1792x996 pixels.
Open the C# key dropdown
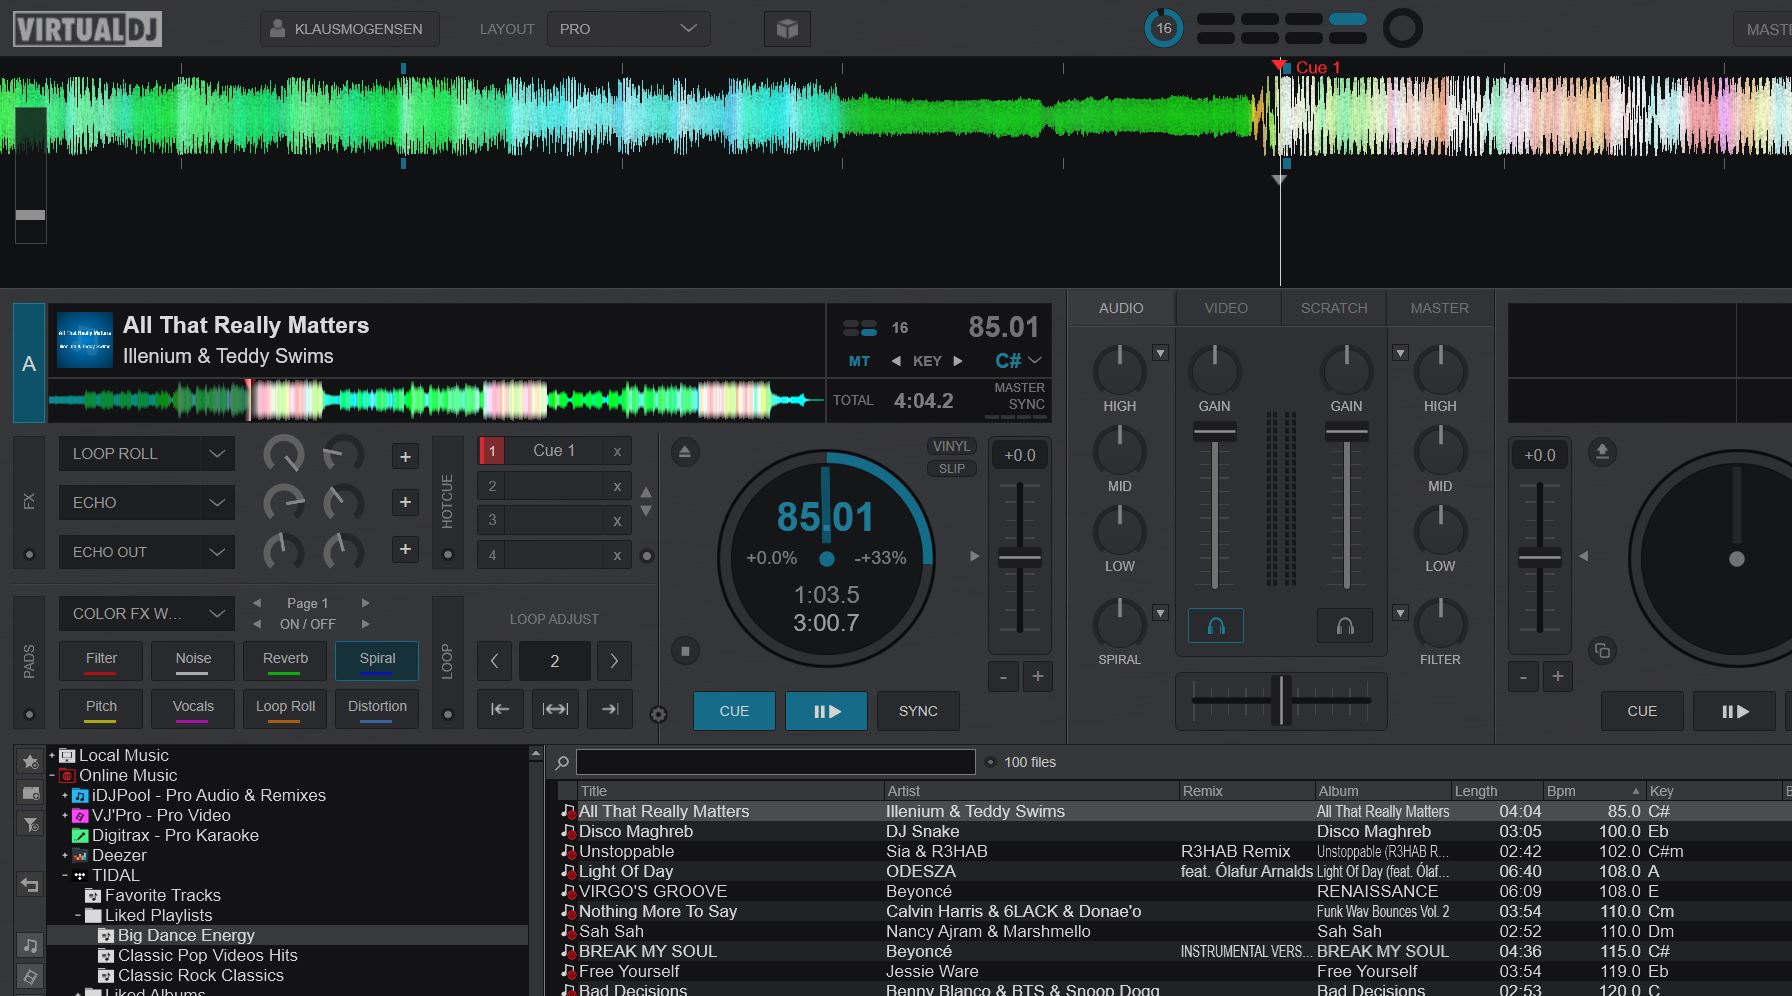coord(1018,361)
